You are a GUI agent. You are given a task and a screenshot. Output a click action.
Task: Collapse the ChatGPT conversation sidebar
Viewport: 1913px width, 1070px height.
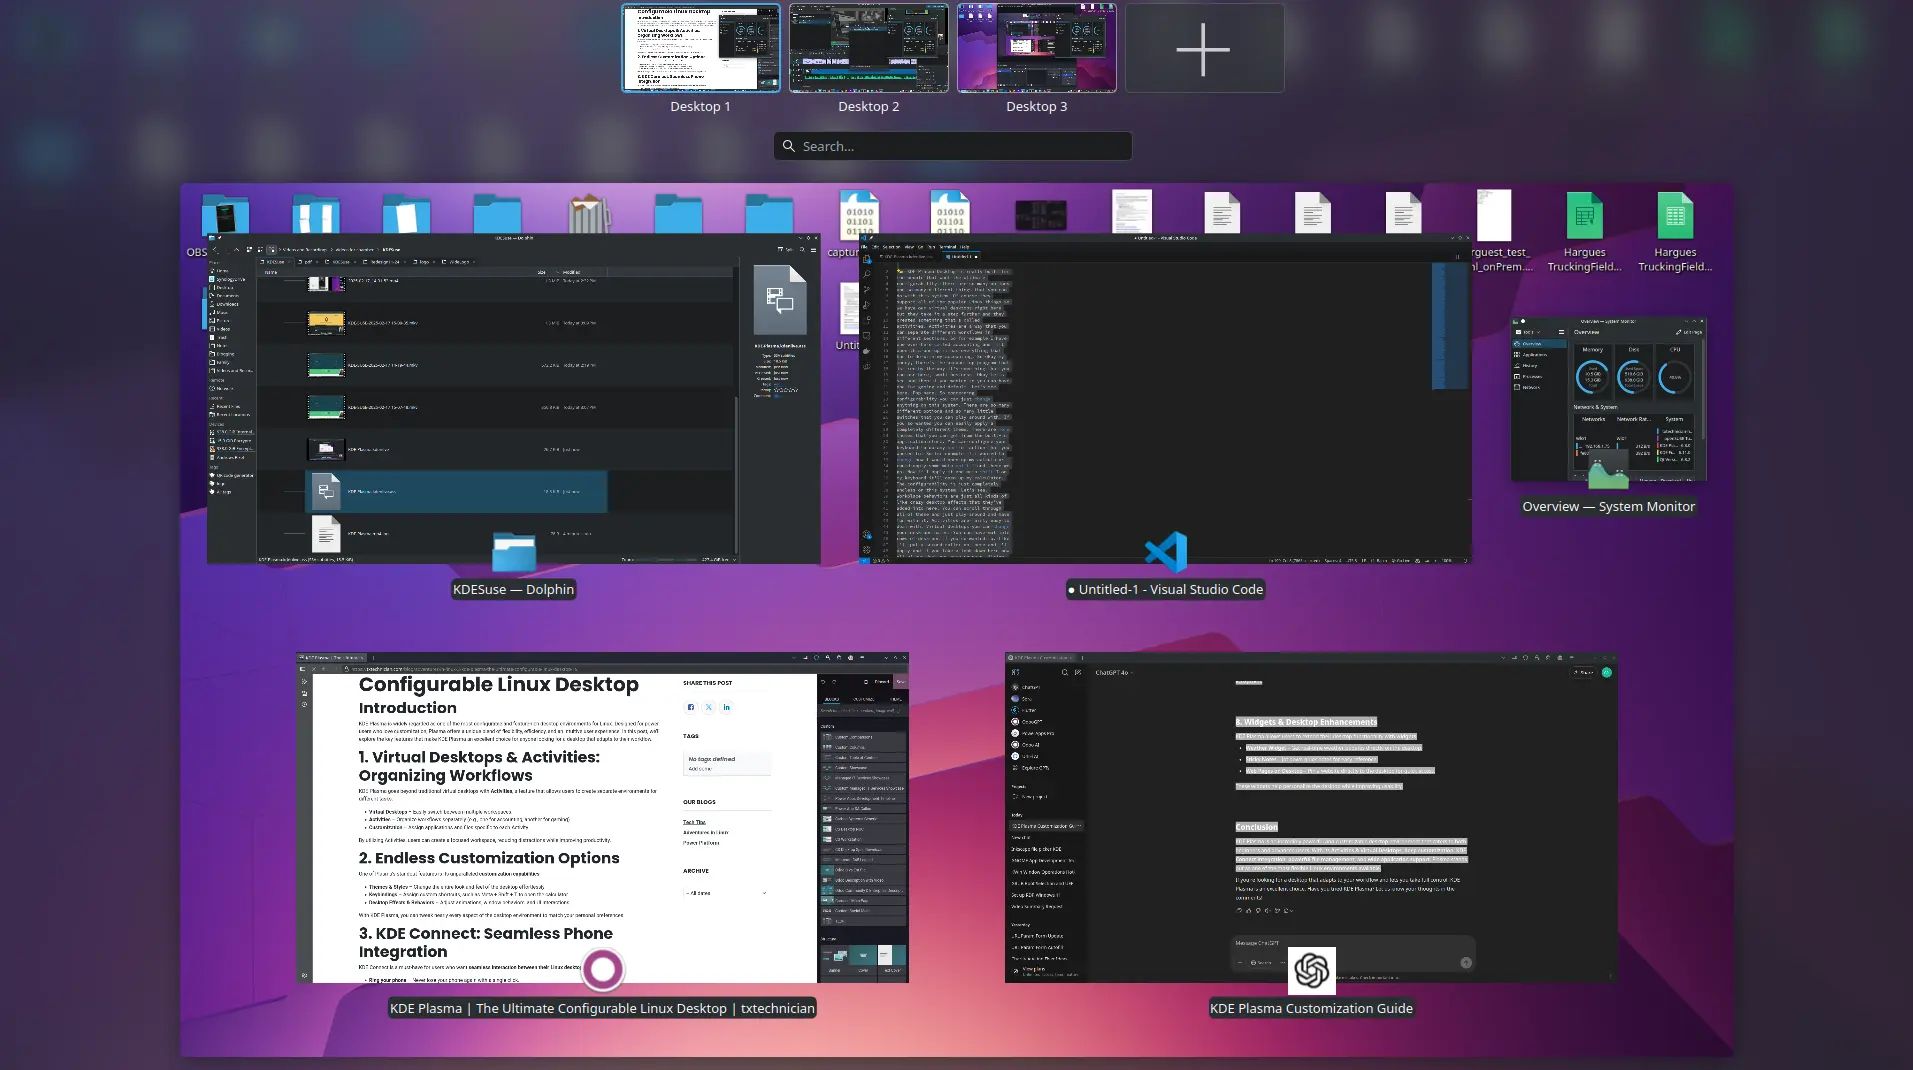coord(1015,672)
